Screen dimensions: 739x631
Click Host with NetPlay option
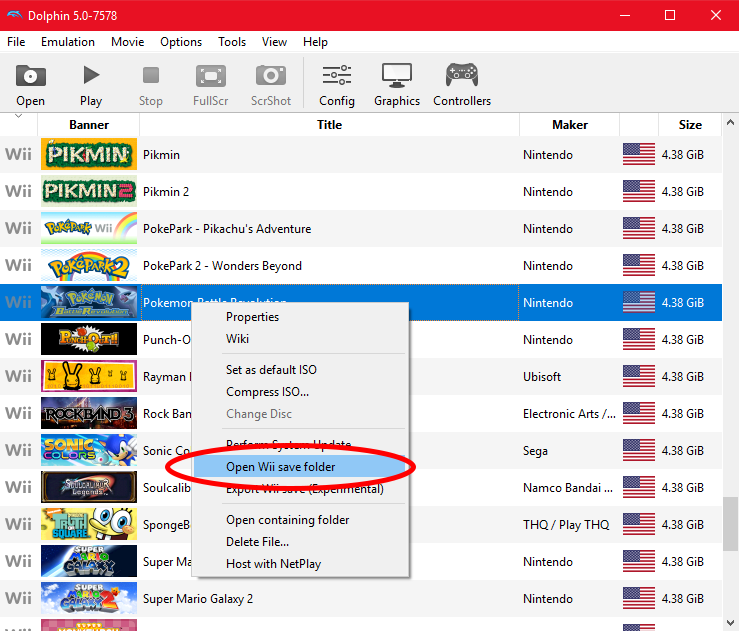273,564
